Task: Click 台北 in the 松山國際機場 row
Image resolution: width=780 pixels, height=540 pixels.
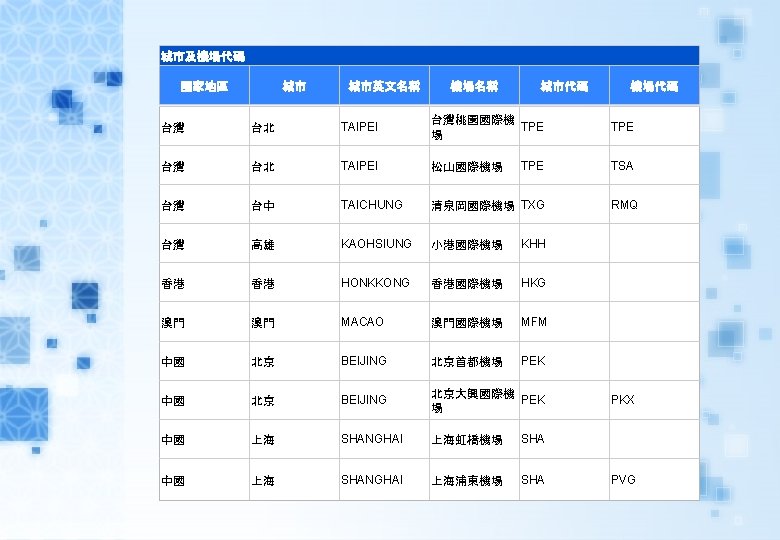Action: point(263,167)
